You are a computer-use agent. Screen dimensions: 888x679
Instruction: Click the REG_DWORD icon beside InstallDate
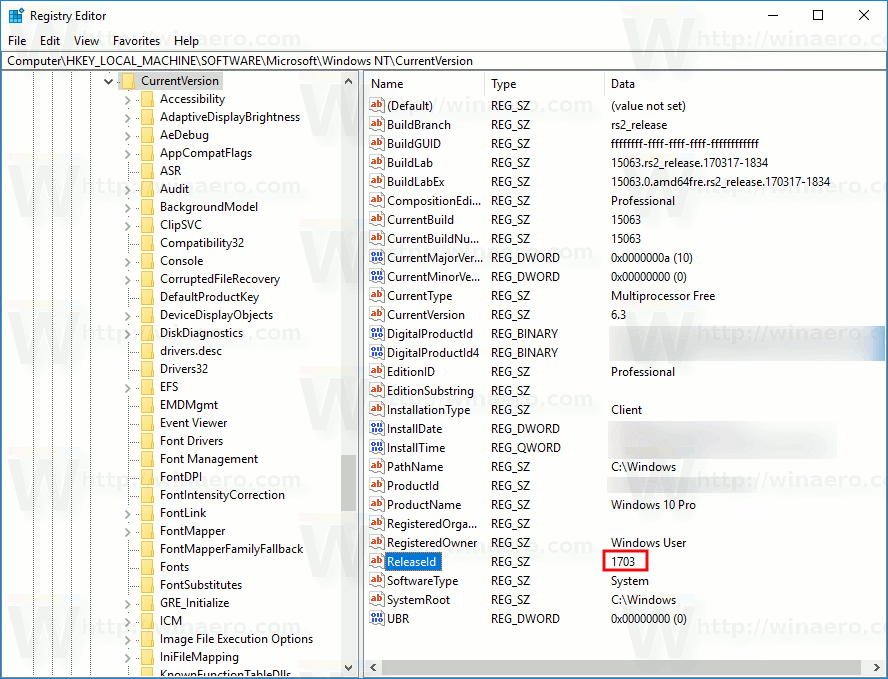[x=377, y=428]
